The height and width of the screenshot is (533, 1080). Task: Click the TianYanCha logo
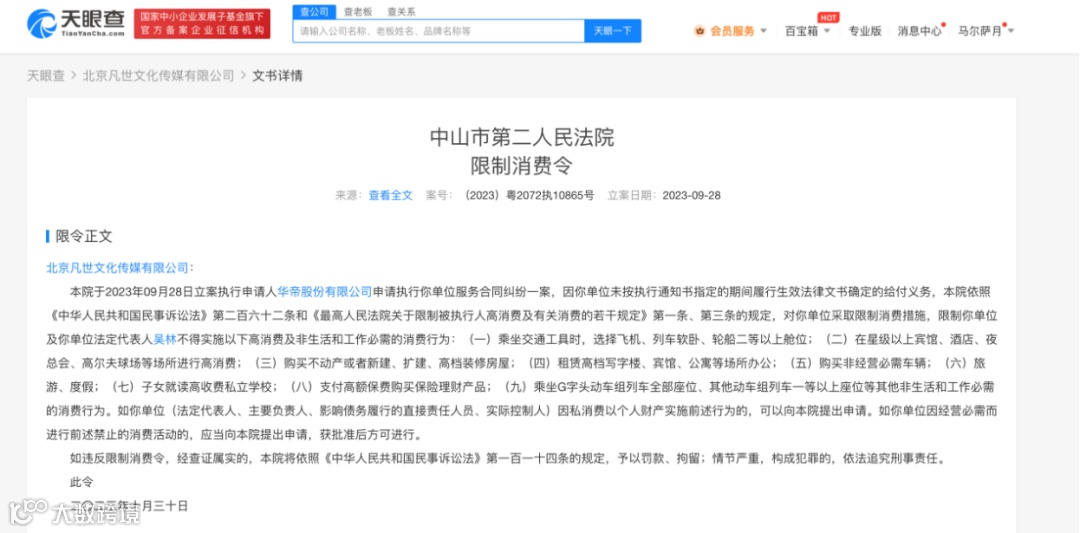[x=76, y=23]
